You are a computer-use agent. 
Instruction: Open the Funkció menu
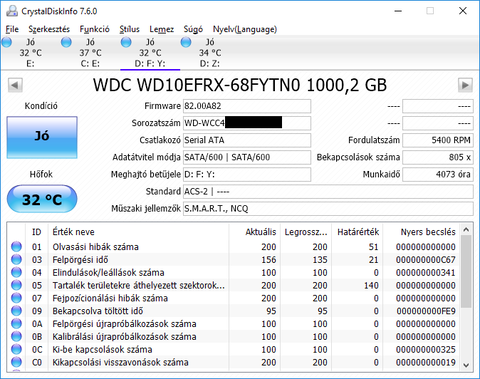pos(94,29)
